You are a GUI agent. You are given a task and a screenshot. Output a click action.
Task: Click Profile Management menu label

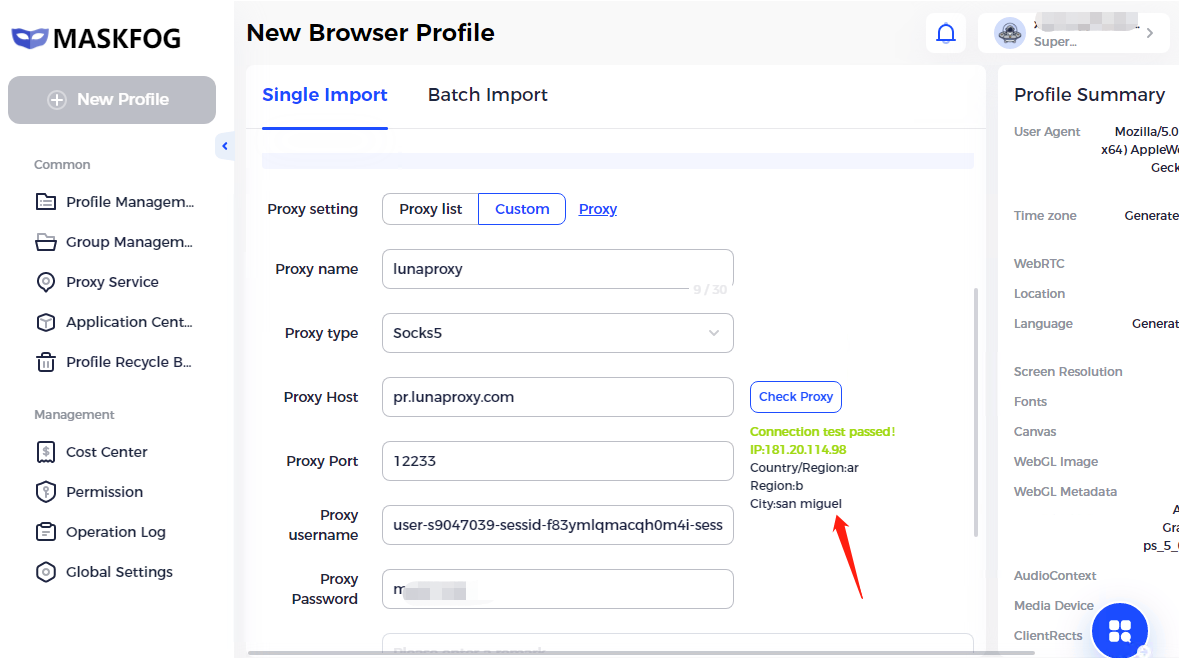(130, 202)
